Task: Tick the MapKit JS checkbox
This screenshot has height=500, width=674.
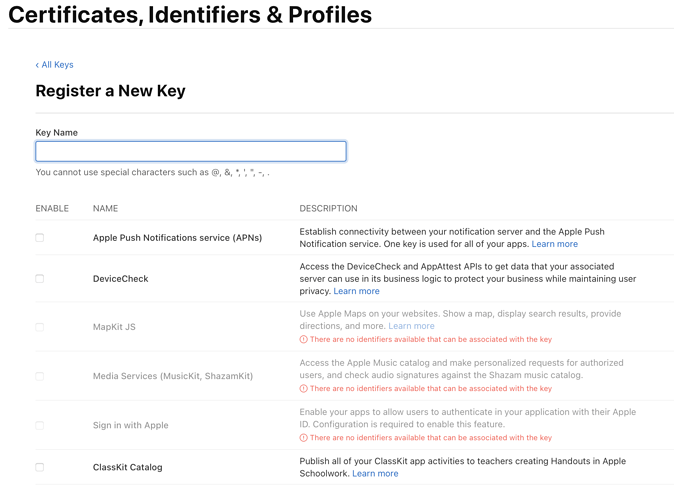Action: [40, 327]
